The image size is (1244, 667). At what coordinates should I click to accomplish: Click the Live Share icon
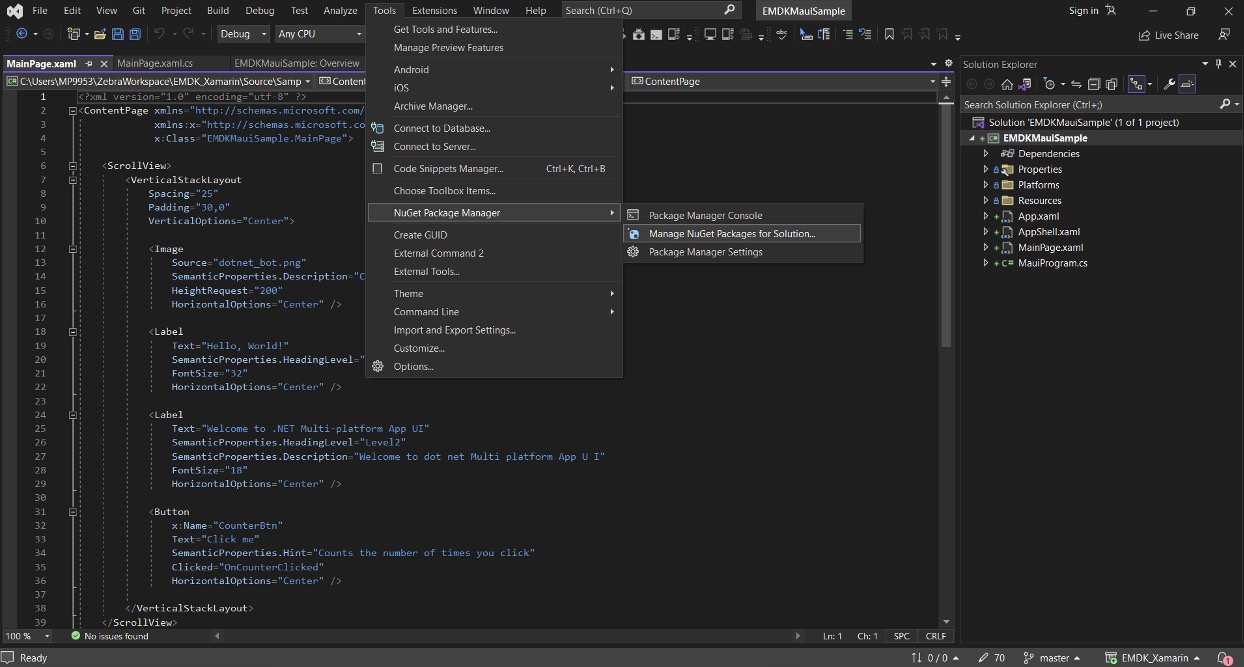1145,35
